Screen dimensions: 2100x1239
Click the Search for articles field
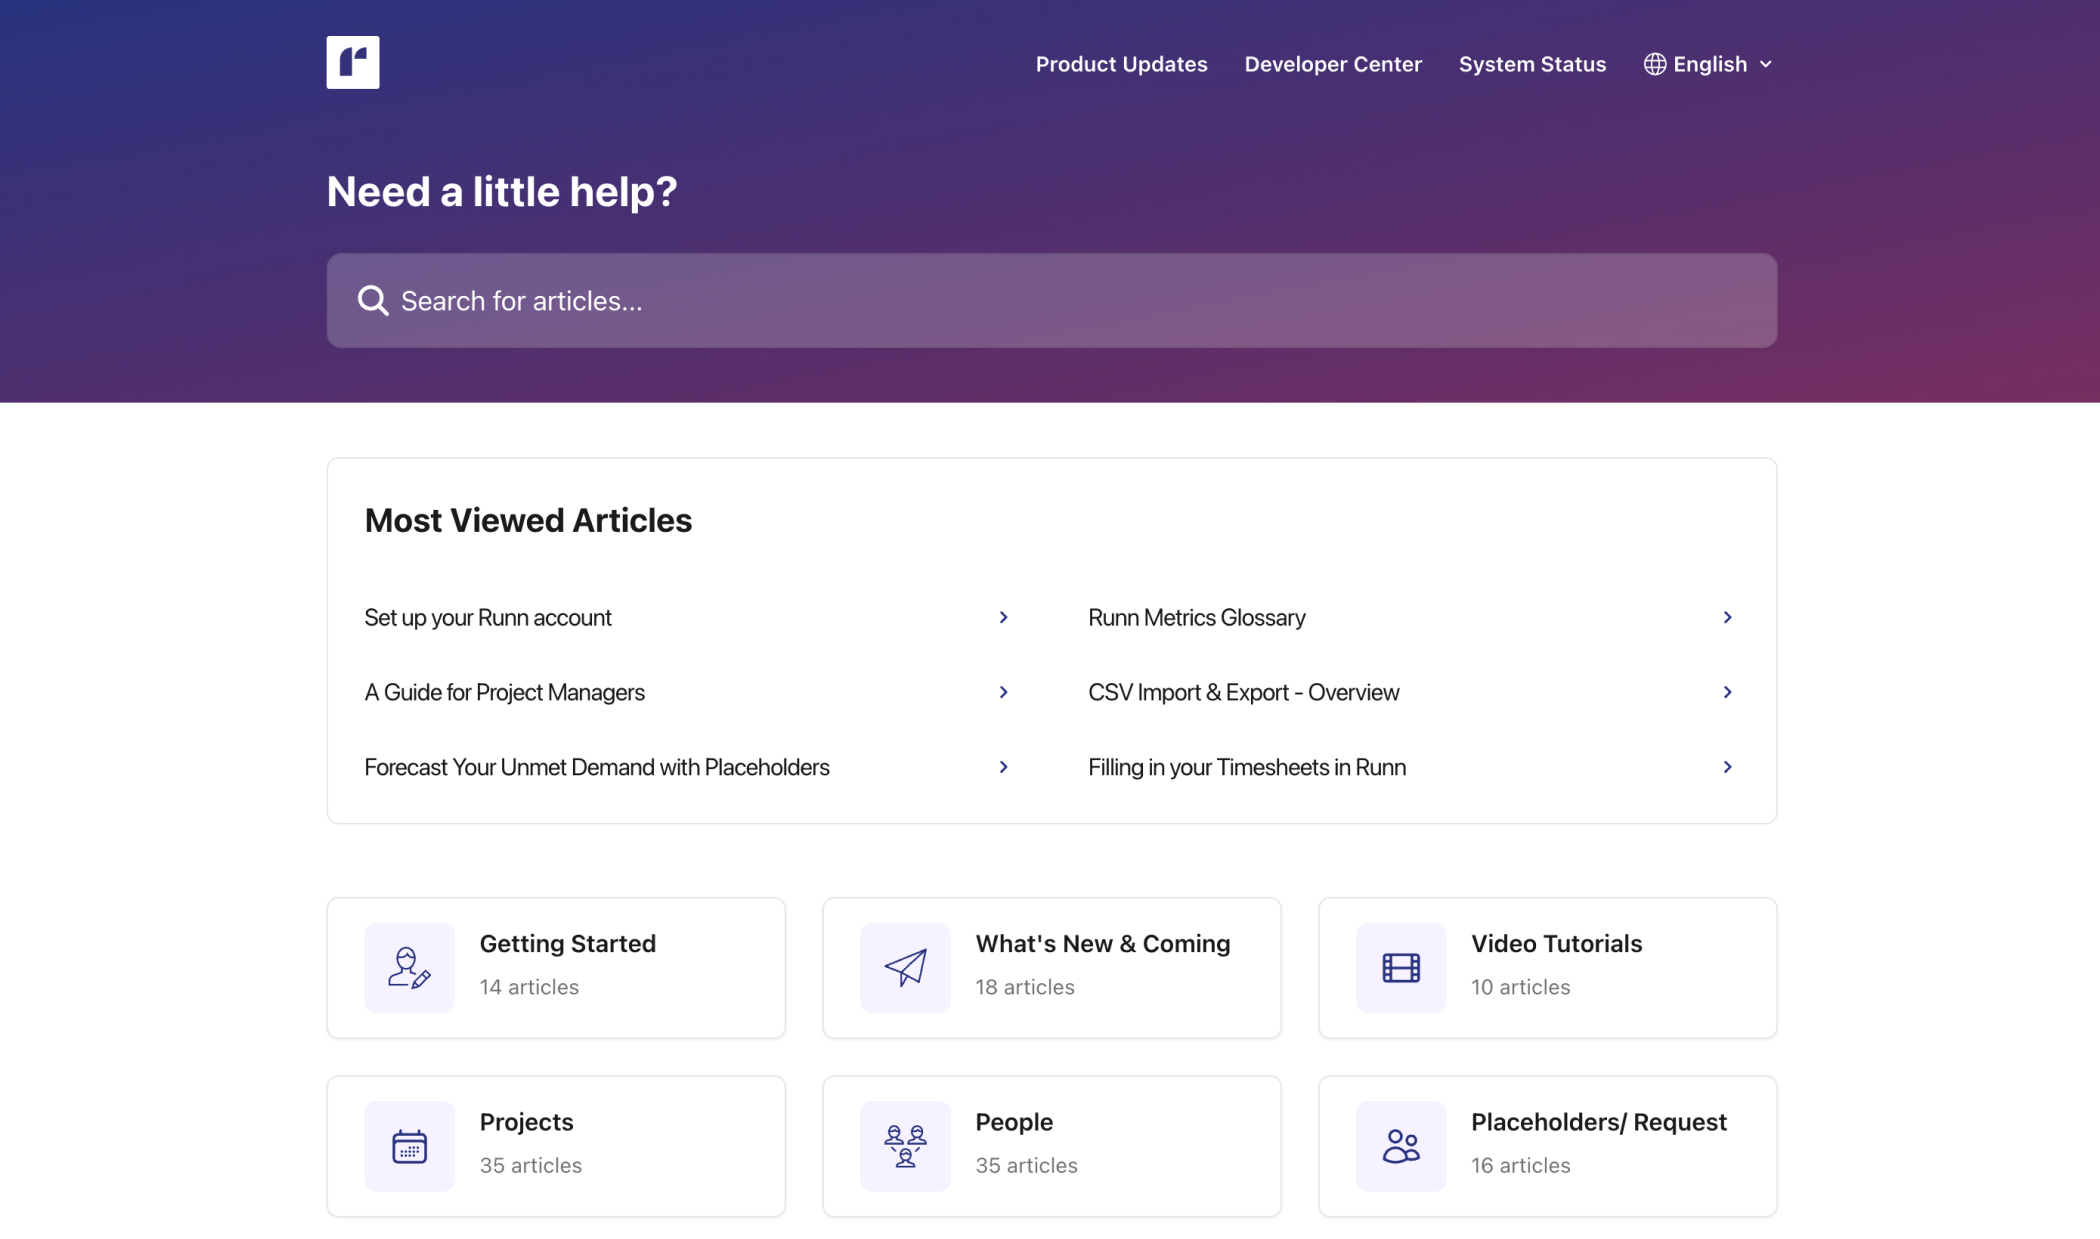tap(1051, 301)
